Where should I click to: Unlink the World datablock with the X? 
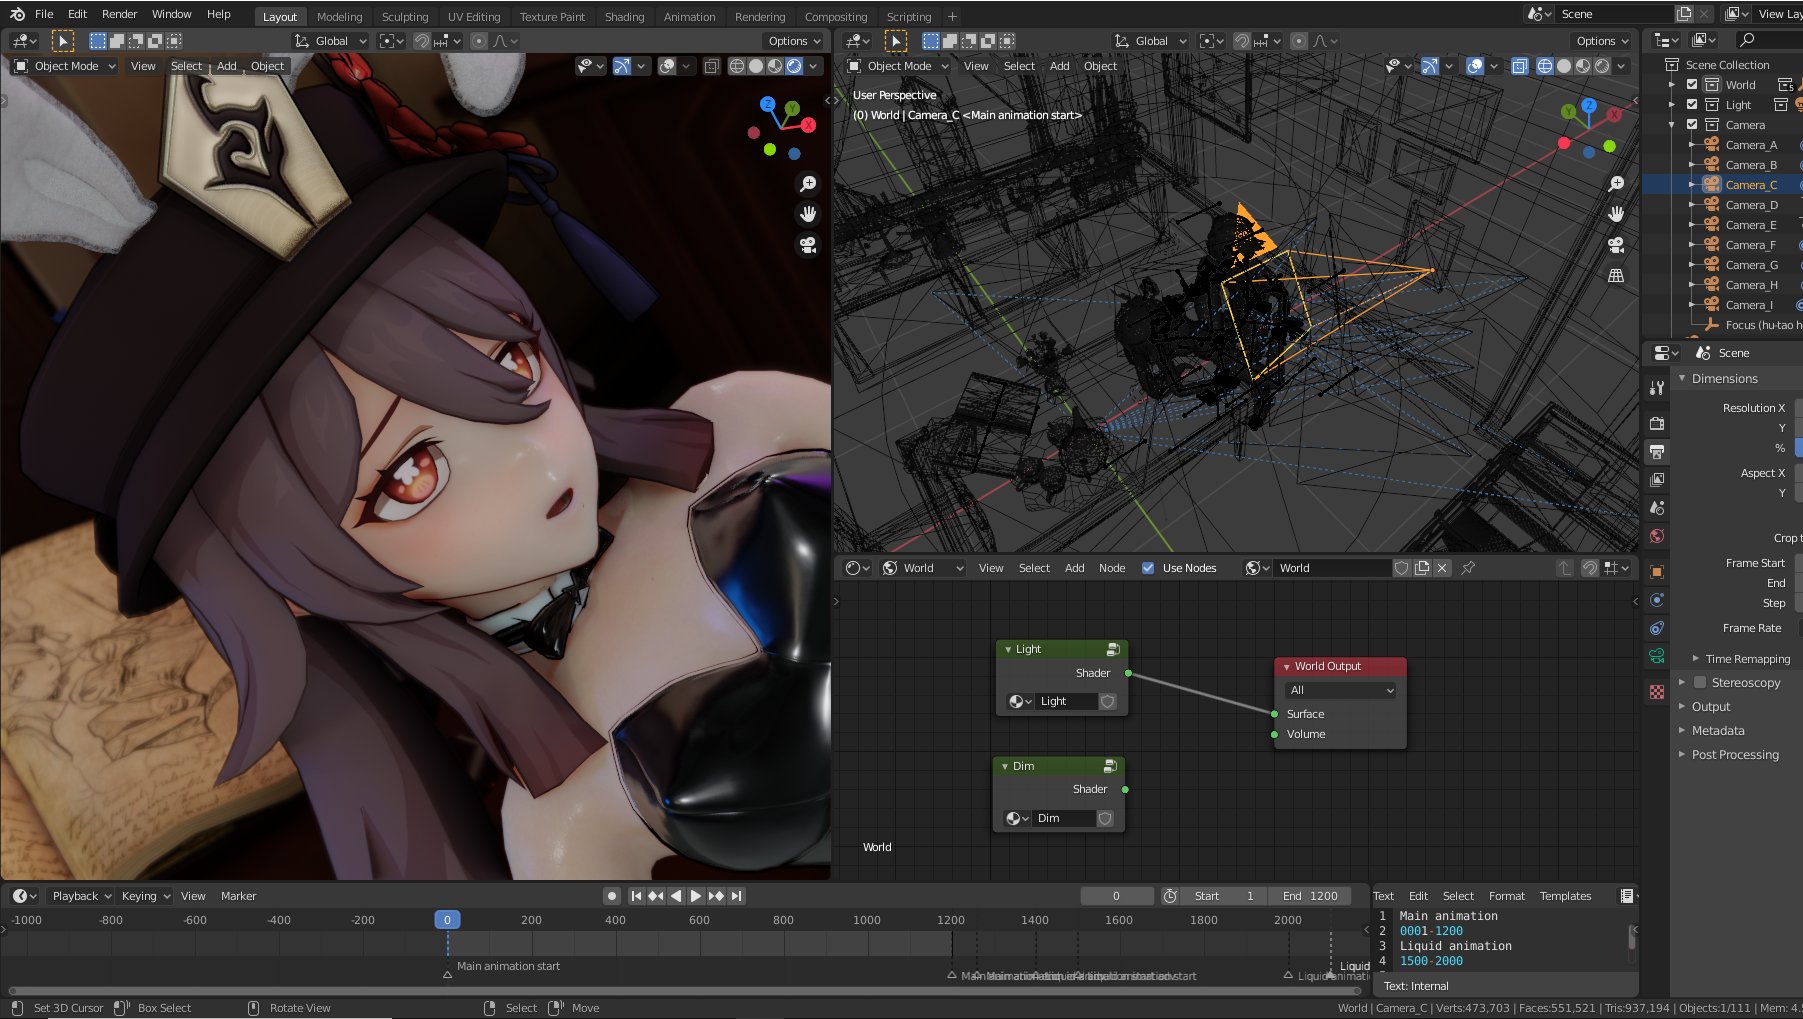click(1442, 568)
